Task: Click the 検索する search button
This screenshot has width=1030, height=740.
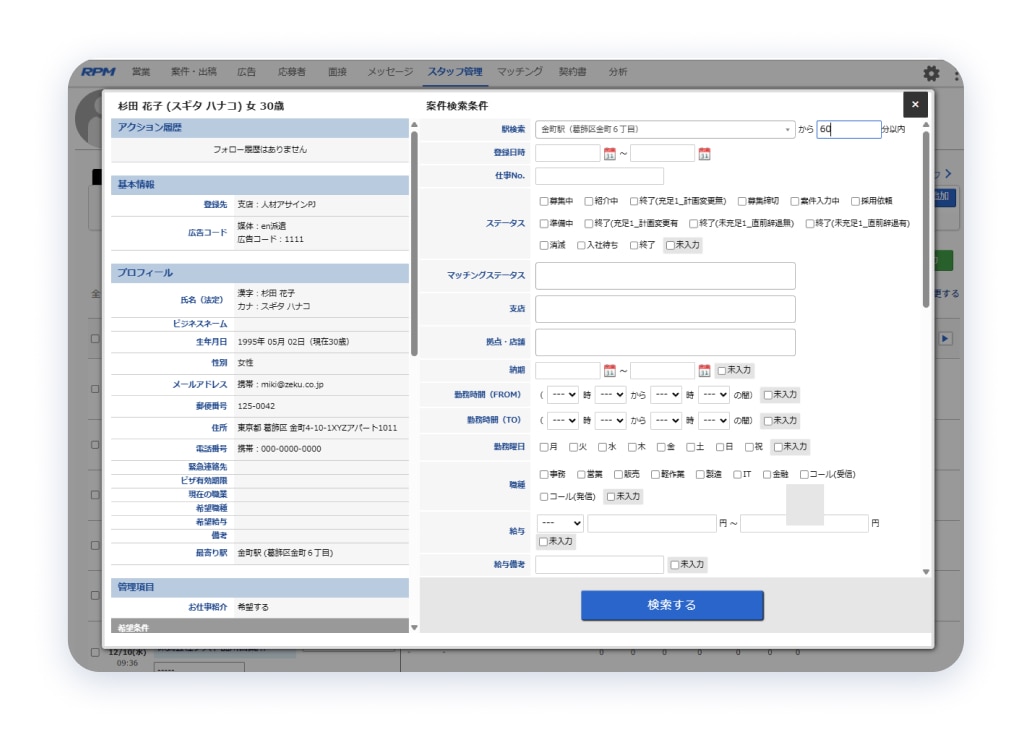Action: 672,604
